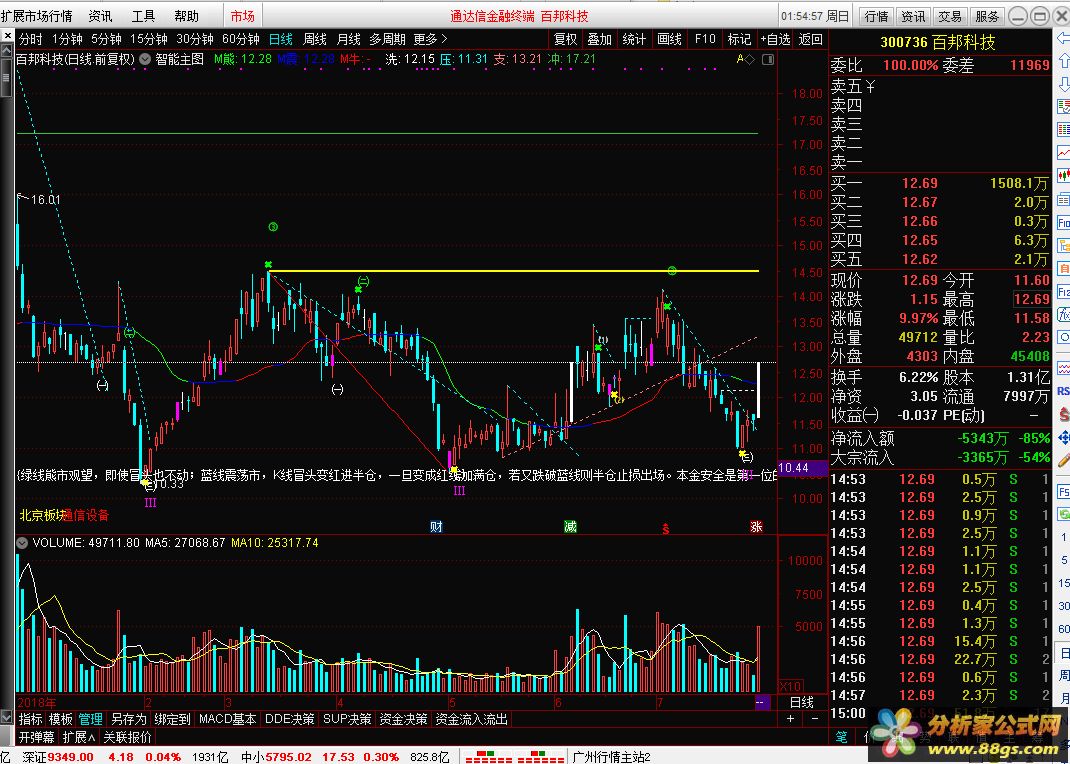The height and width of the screenshot is (764, 1070).
Task: Click the red 涨 marker icon under chart
Action: coord(756,526)
